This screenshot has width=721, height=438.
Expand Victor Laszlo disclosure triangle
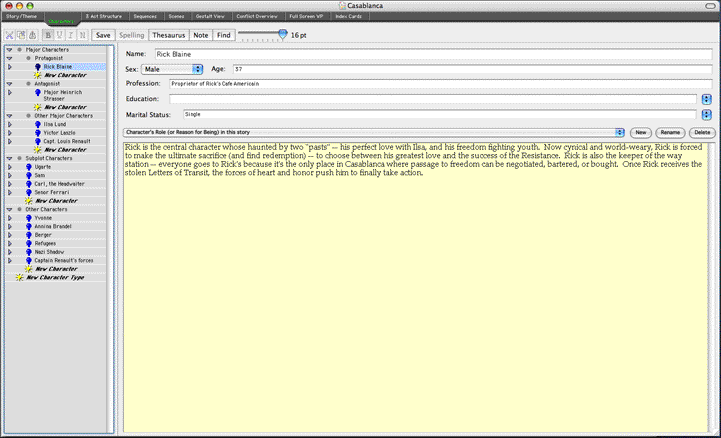coord(10,133)
